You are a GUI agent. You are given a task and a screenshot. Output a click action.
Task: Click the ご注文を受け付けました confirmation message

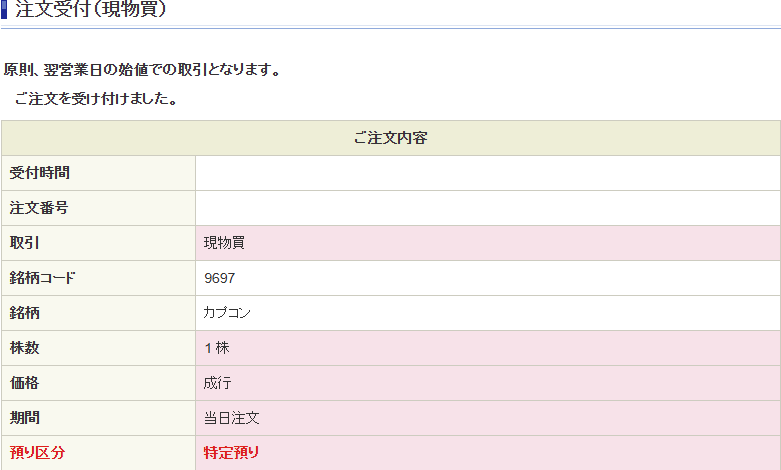97,99
